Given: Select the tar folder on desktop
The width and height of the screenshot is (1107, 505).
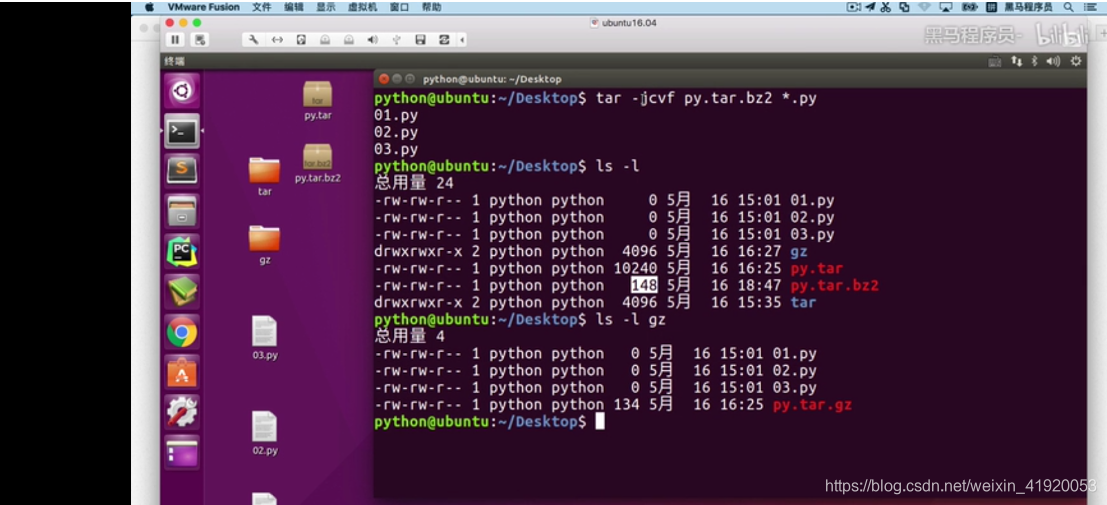Looking at the screenshot, I should point(265,176).
